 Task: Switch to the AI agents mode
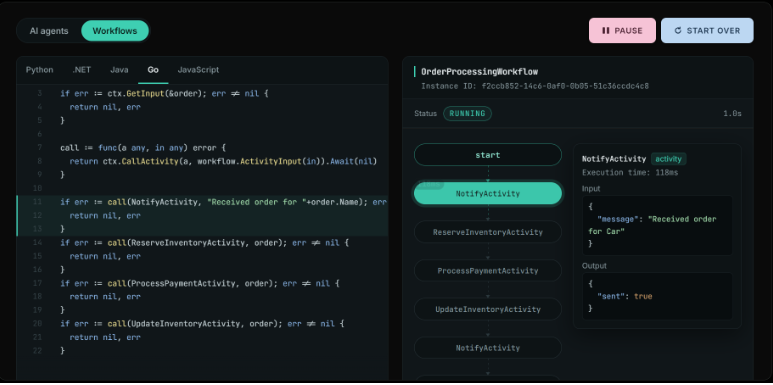click(x=49, y=31)
